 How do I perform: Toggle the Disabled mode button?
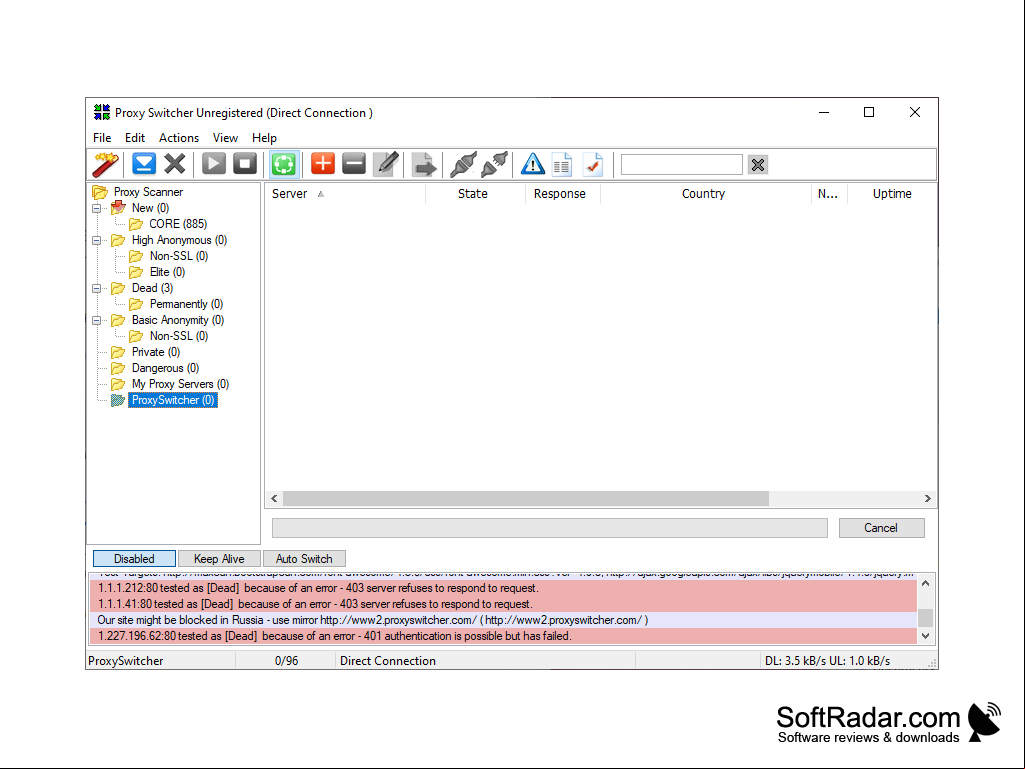[x=134, y=559]
